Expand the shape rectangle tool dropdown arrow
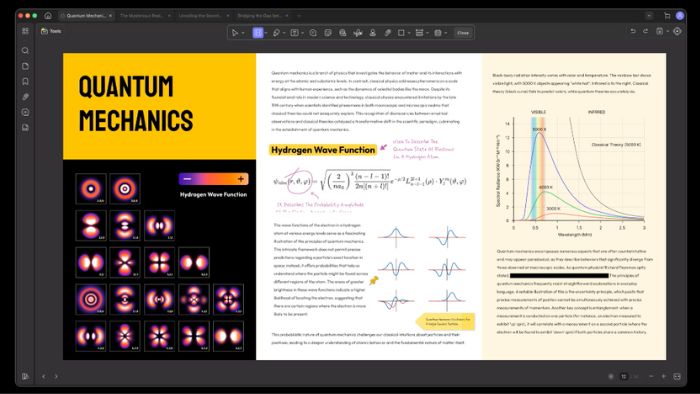 coord(409,33)
